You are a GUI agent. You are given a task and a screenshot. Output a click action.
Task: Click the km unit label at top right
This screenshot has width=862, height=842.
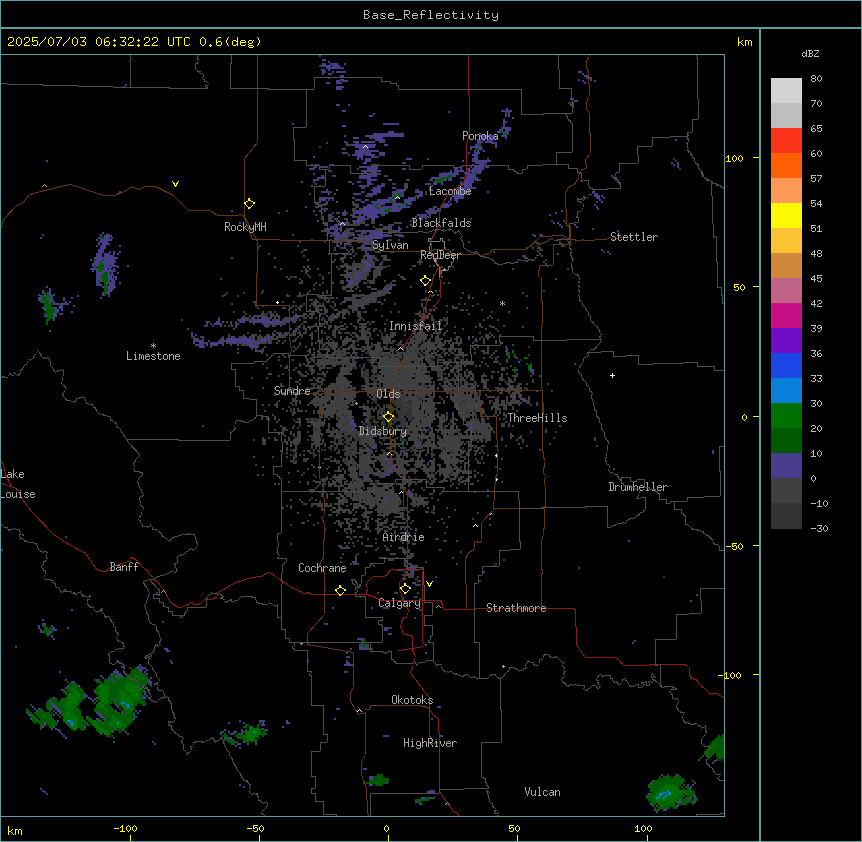(744, 42)
